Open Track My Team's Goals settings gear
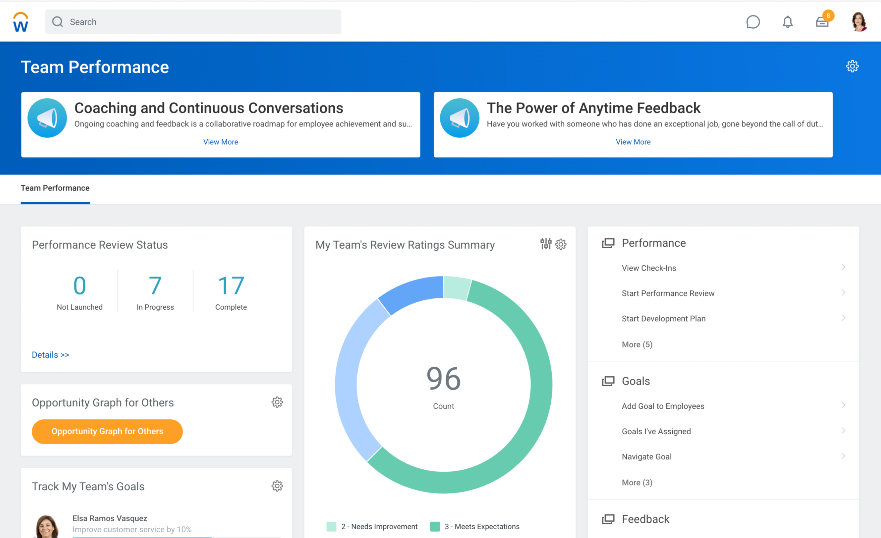881x538 pixels. 277,486
